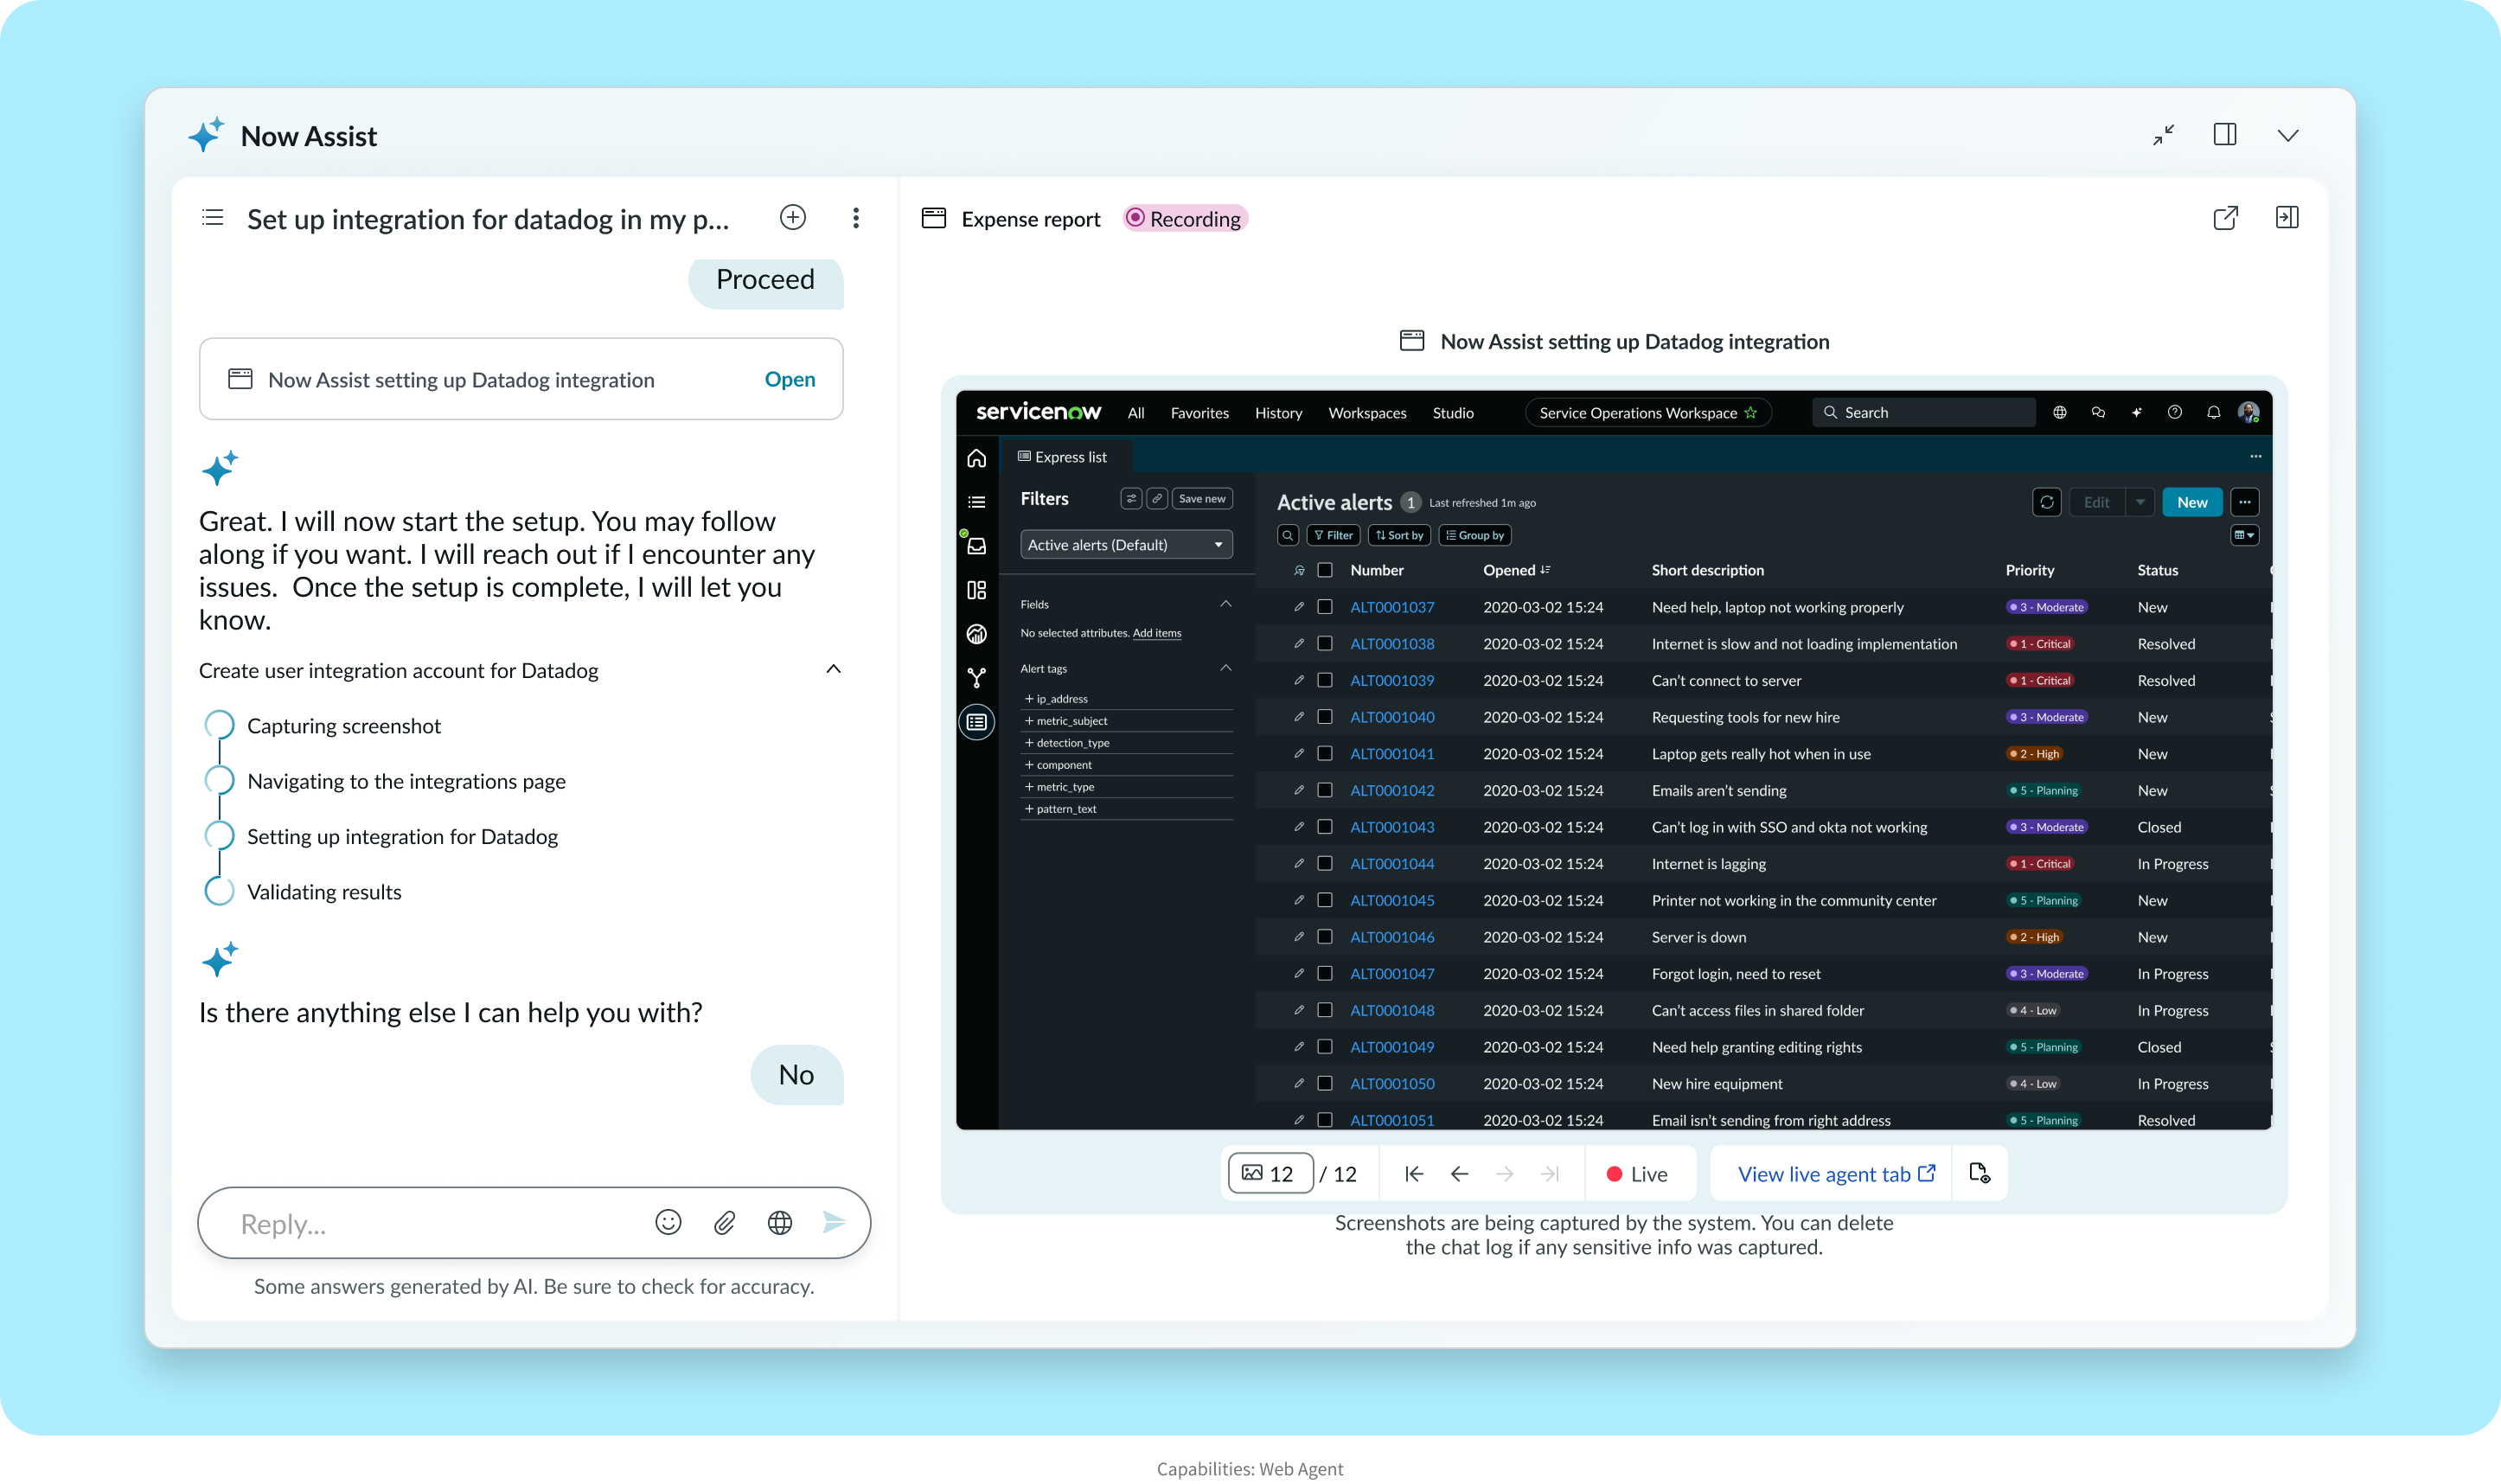The width and height of the screenshot is (2501, 1484).
Task: Go to first screenshot with skip-back arrow
Action: pyautogui.click(x=1413, y=1174)
